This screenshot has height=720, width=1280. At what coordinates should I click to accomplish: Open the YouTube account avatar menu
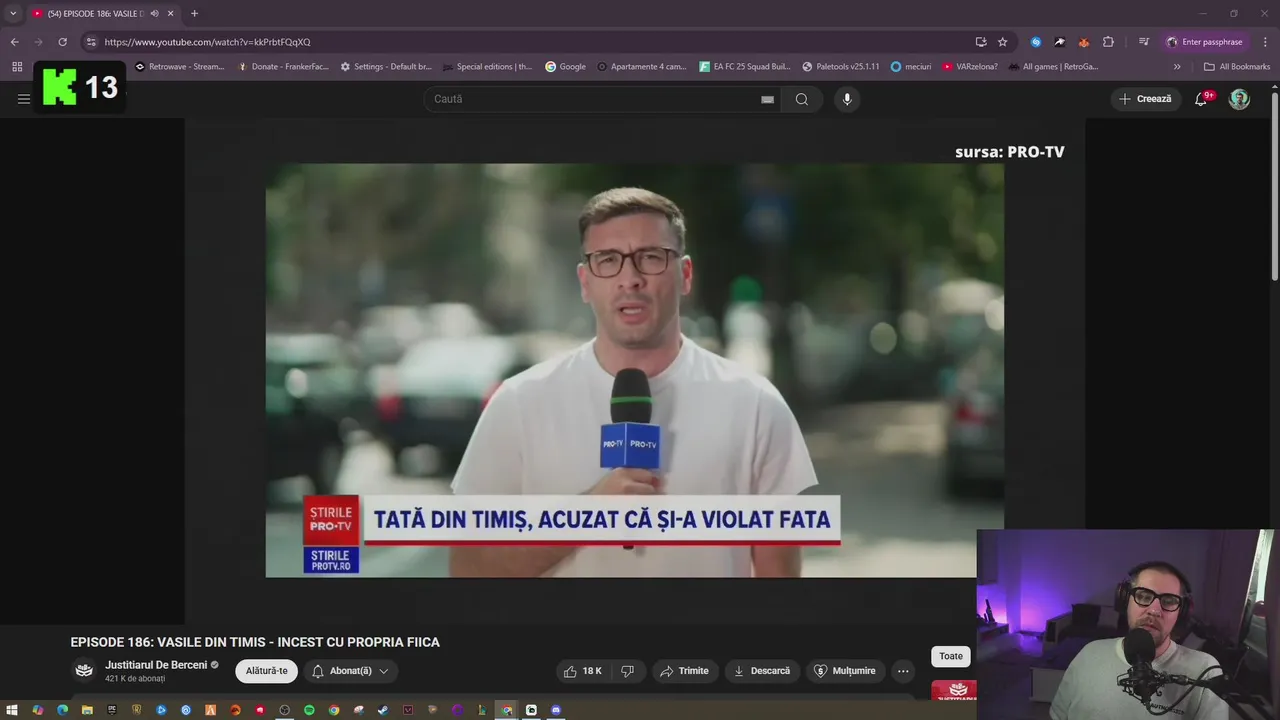(1239, 99)
